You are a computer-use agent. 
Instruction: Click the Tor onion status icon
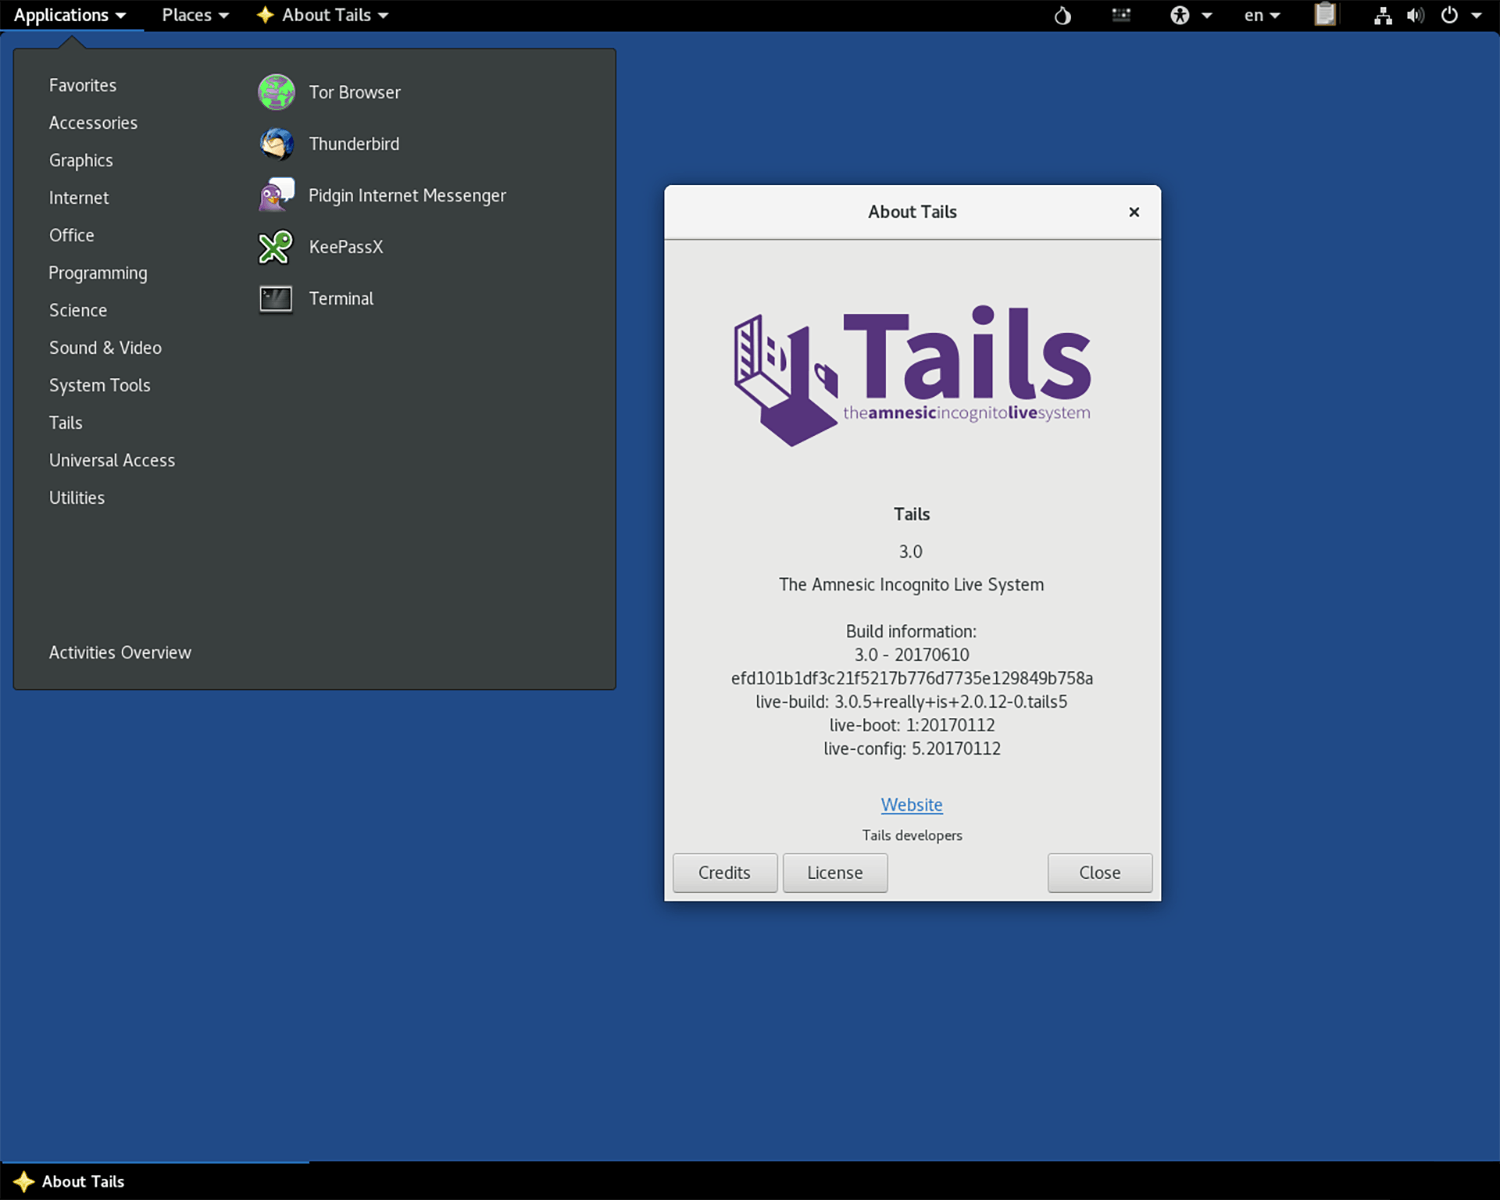[1062, 15]
